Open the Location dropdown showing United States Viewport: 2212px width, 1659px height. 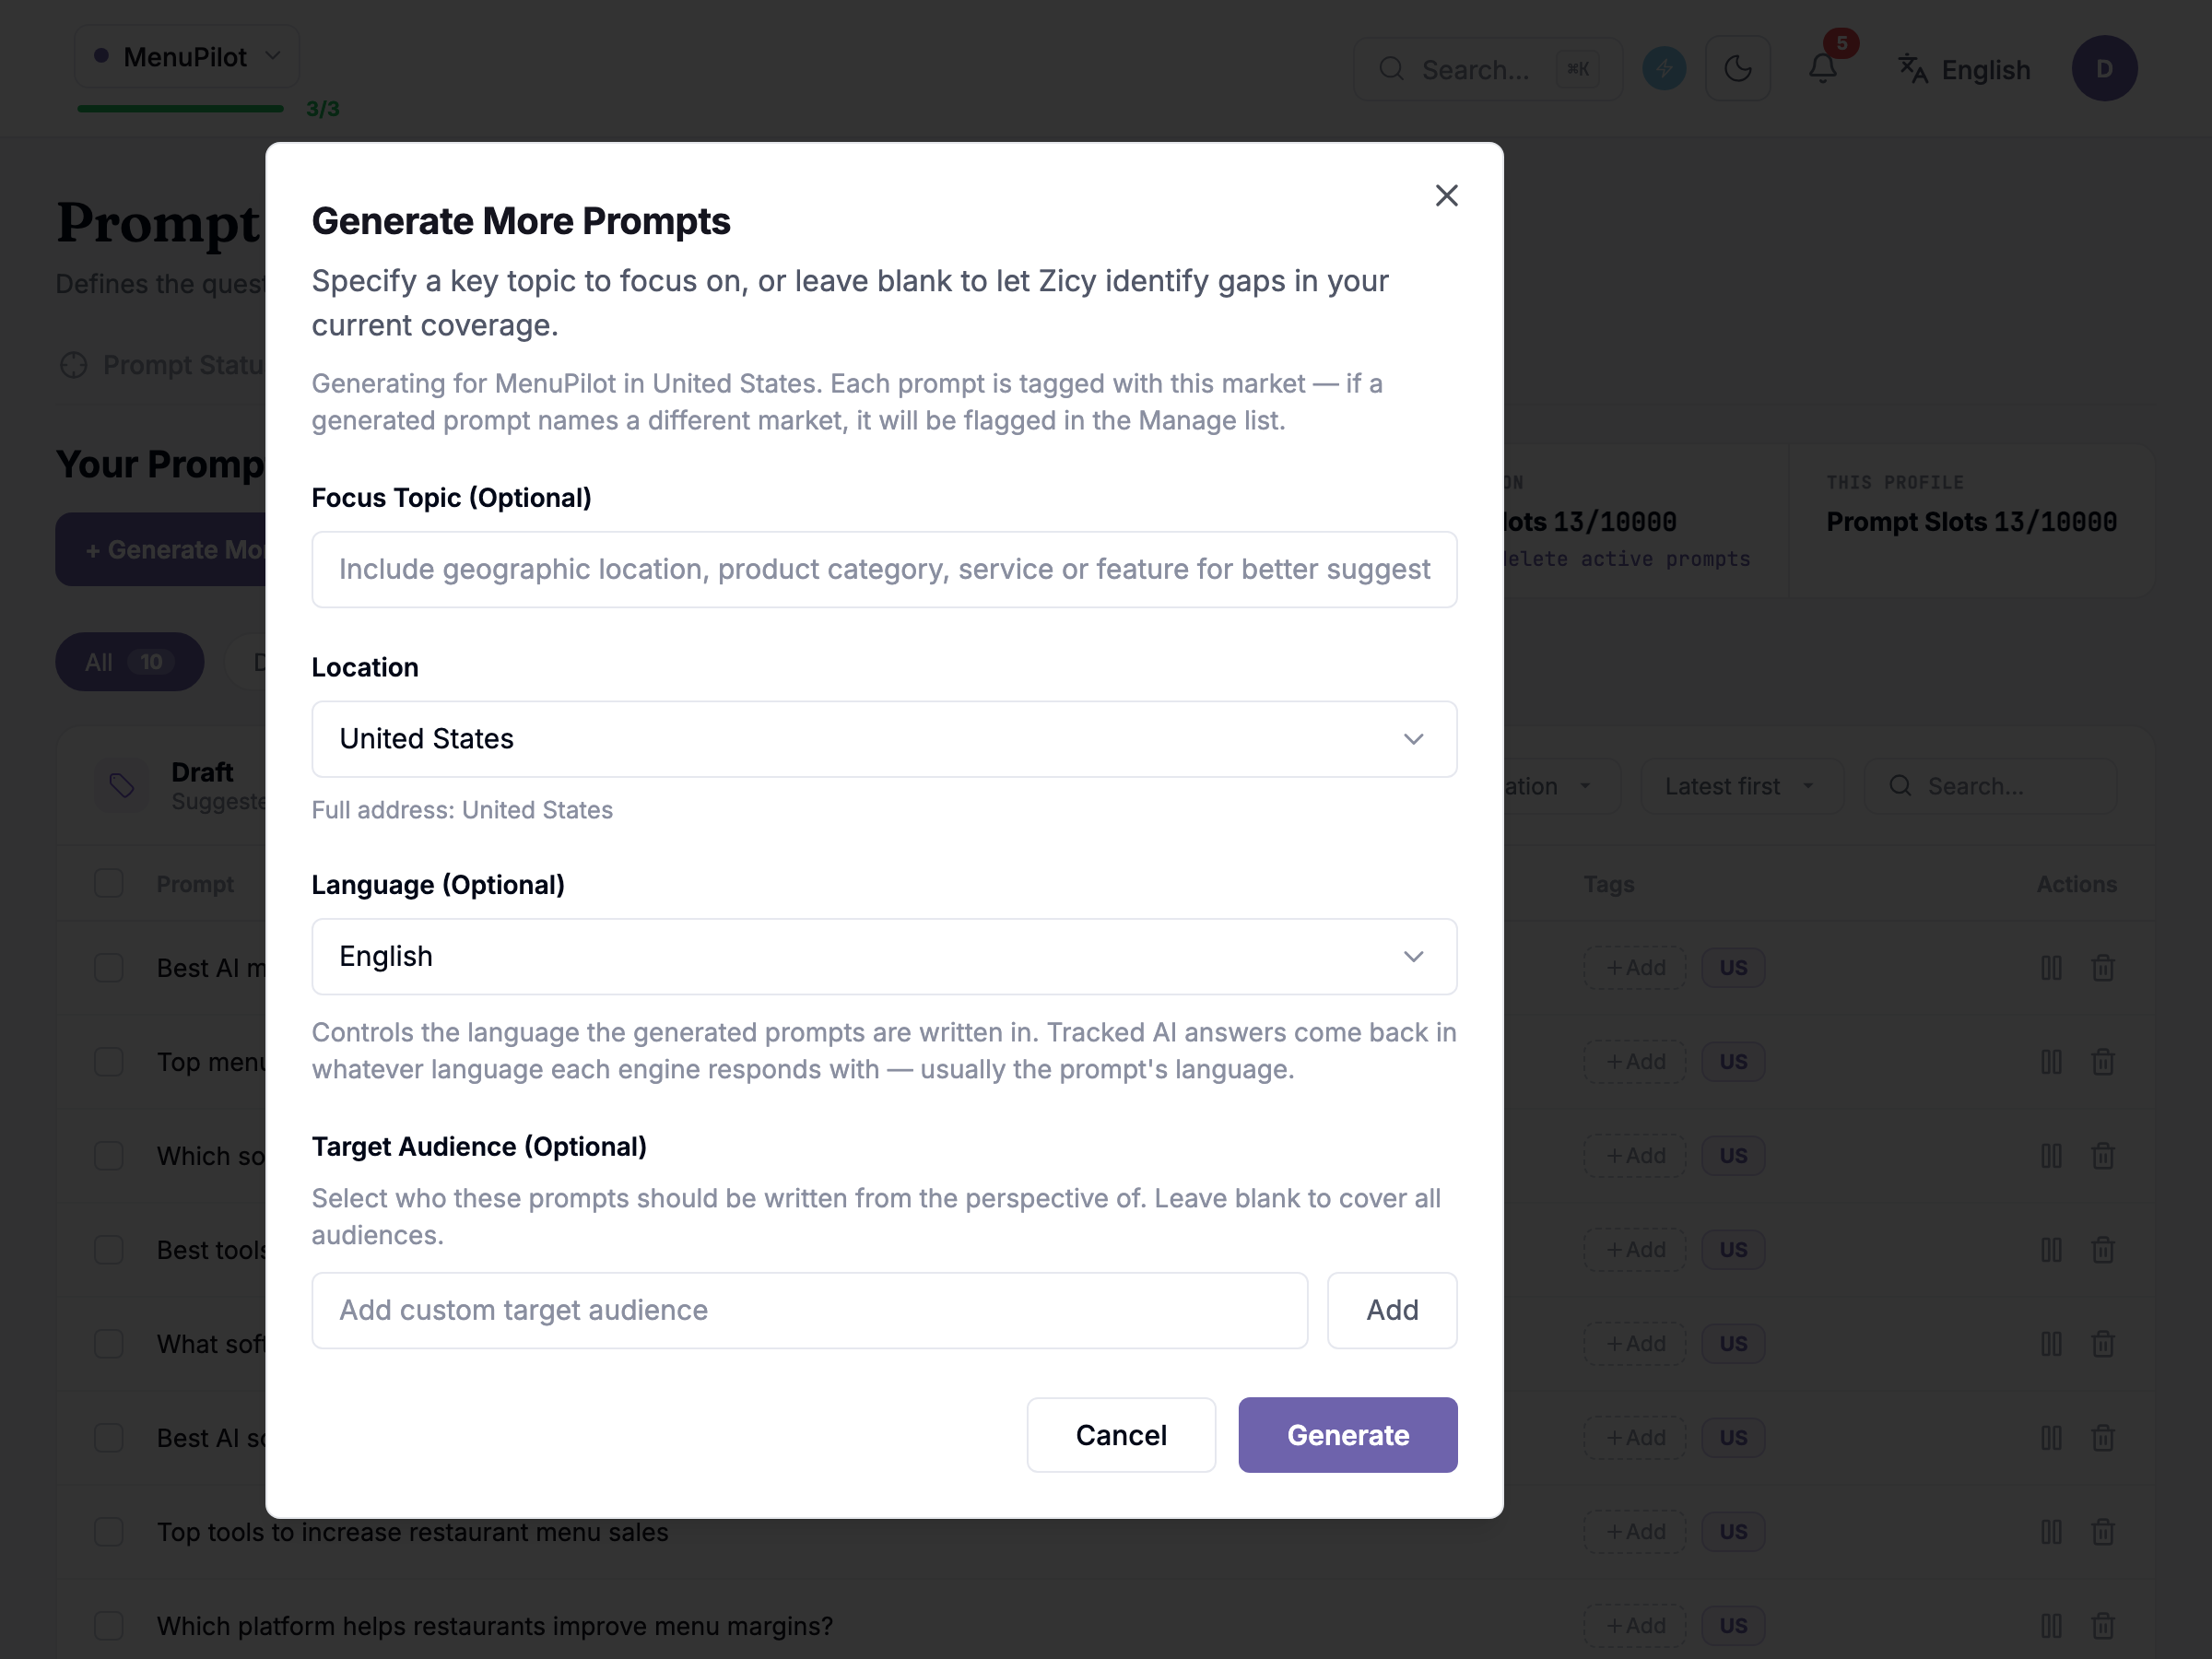884,738
